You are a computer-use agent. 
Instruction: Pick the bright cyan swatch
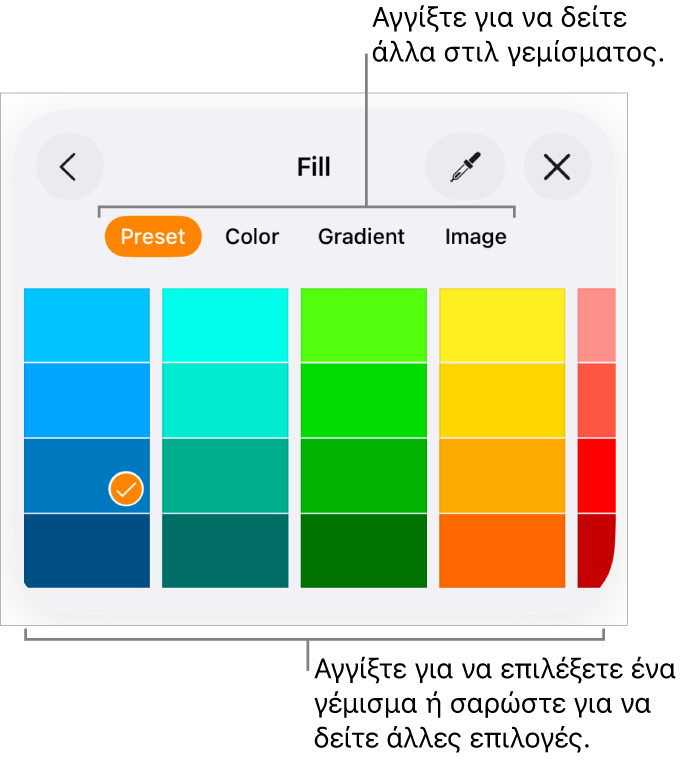(x=225, y=325)
